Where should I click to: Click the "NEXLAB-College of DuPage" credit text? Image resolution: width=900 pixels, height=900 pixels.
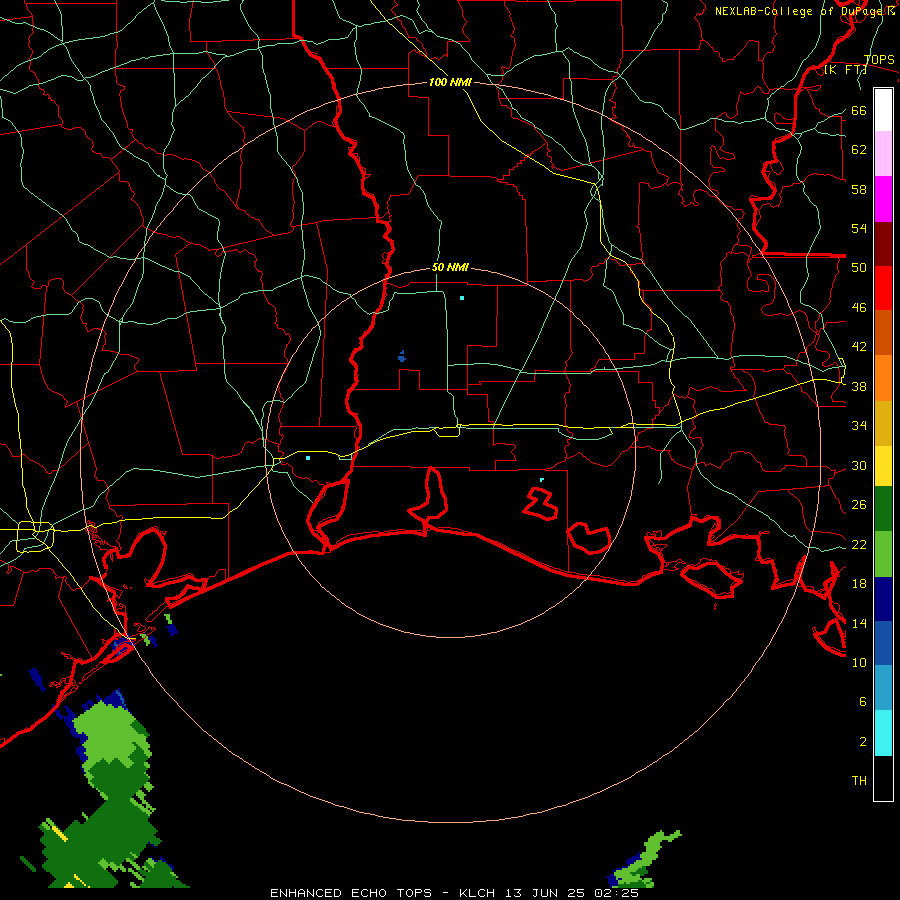coord(800,11)
